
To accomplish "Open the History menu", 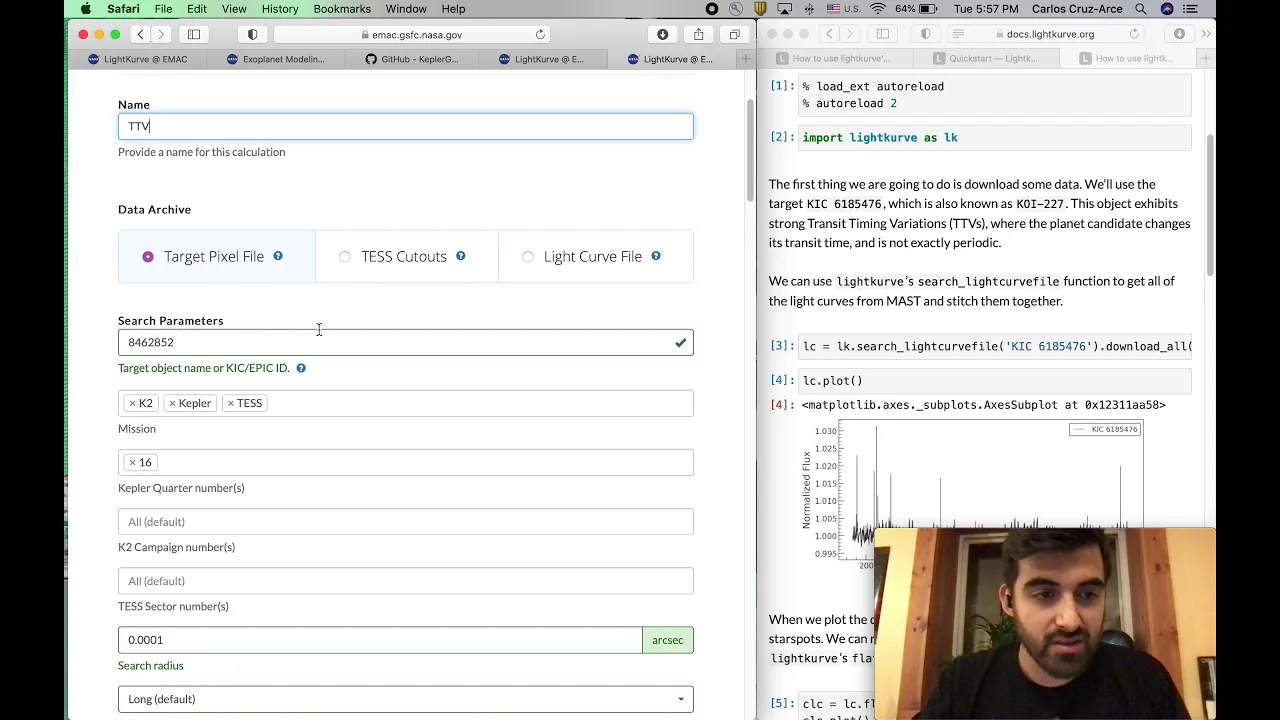I will coord(280,9).
